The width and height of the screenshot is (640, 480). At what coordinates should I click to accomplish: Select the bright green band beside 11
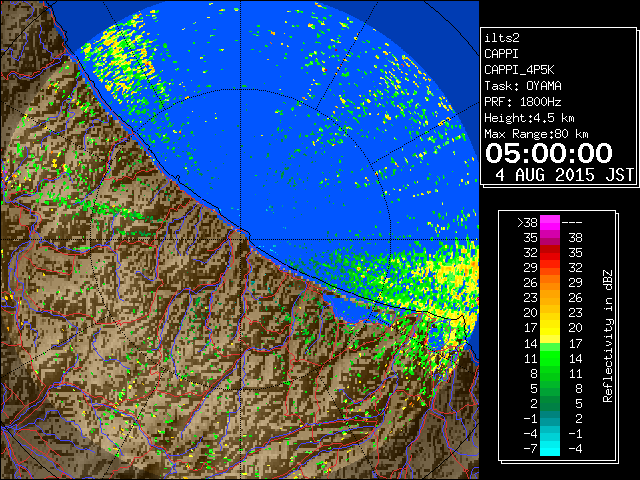click(x=550, y=358)
